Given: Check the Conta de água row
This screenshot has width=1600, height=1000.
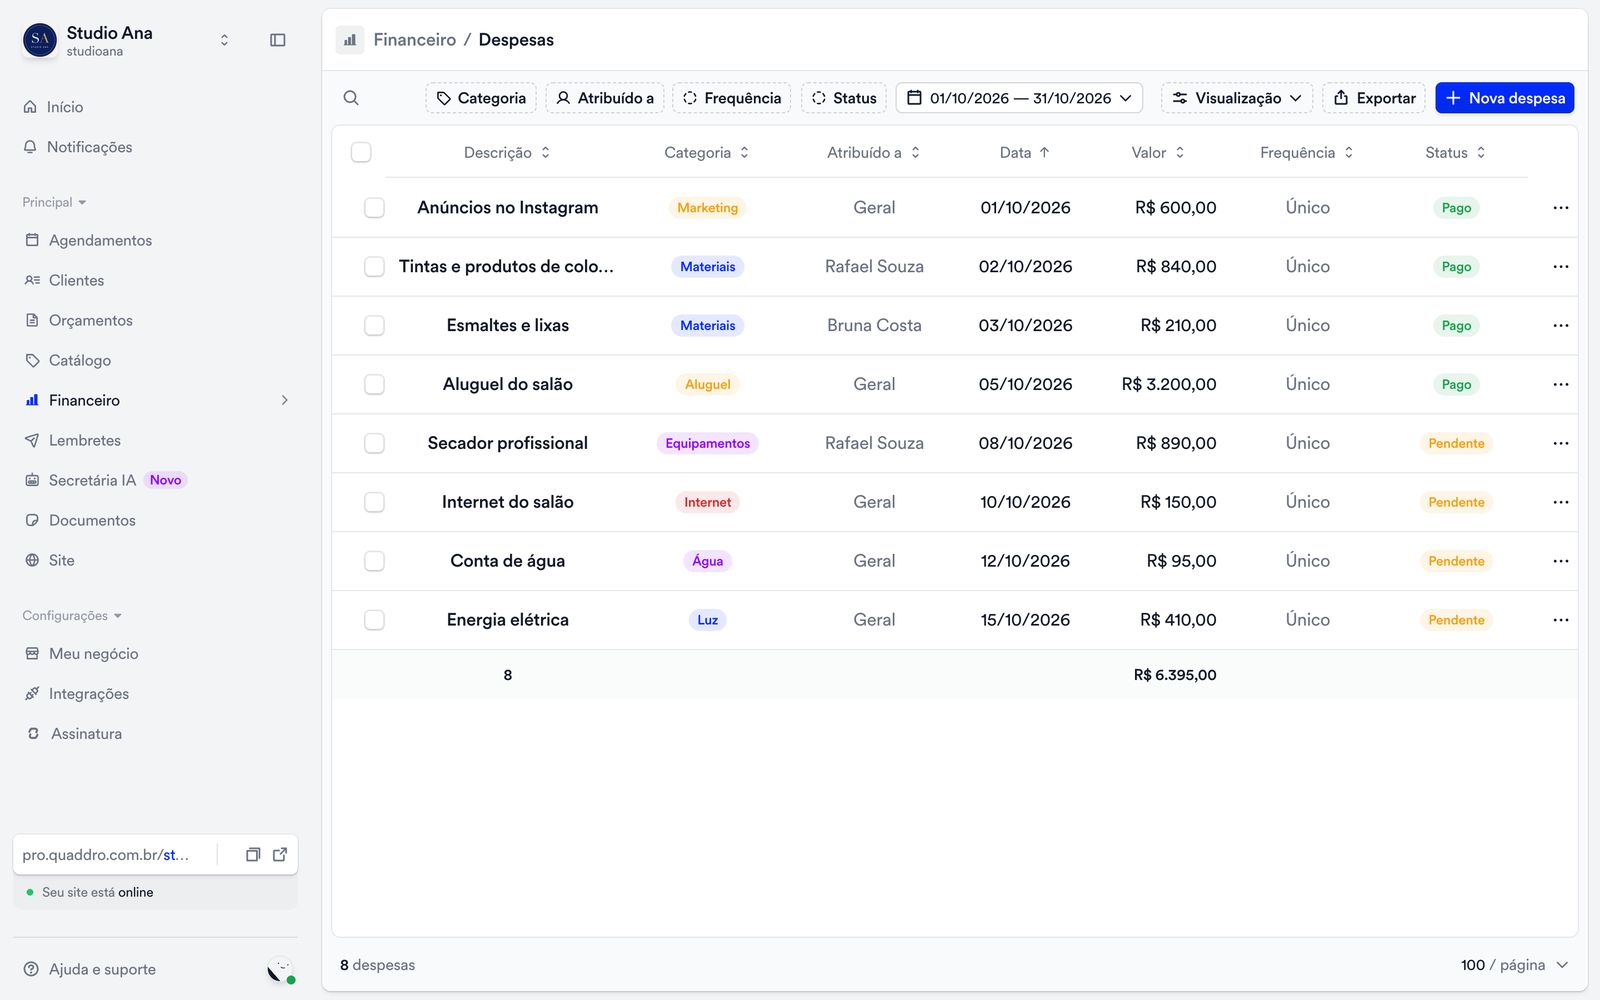Looking at the screenshot, I should pyautogui.click(x=374, y=561).
